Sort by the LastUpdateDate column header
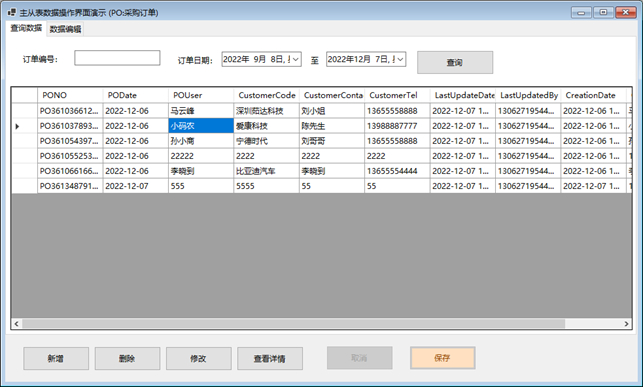Image resolution: width=643 pixels, height=387 pixels. pos(463,95)
